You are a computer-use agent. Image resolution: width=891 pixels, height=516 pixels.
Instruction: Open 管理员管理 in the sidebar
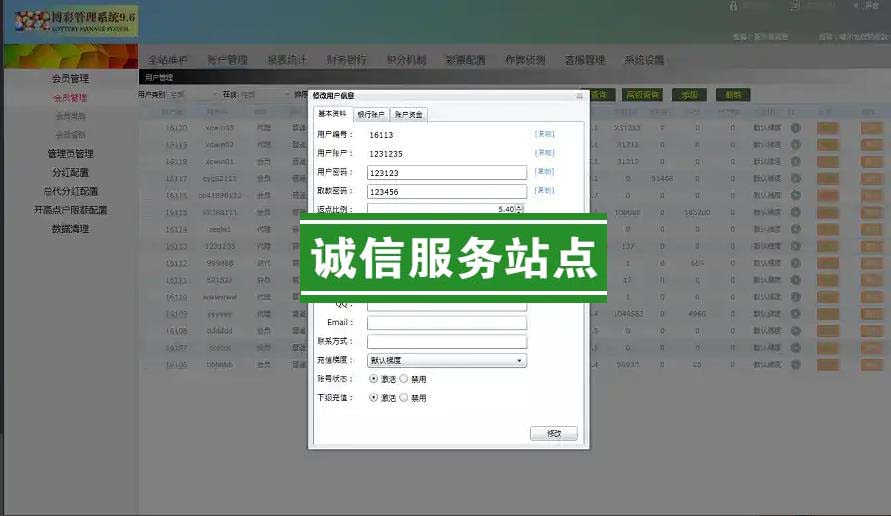pyautogui.click(x=70, y=154)
